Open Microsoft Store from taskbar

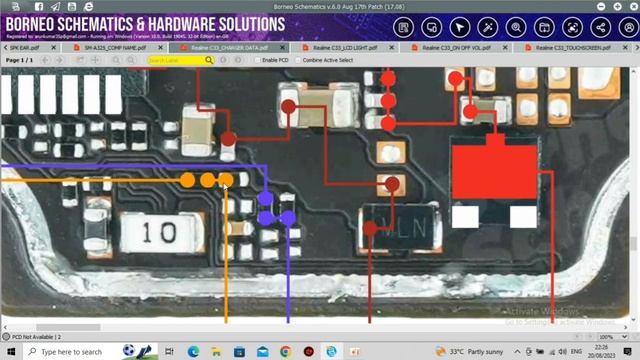point(240,351)
